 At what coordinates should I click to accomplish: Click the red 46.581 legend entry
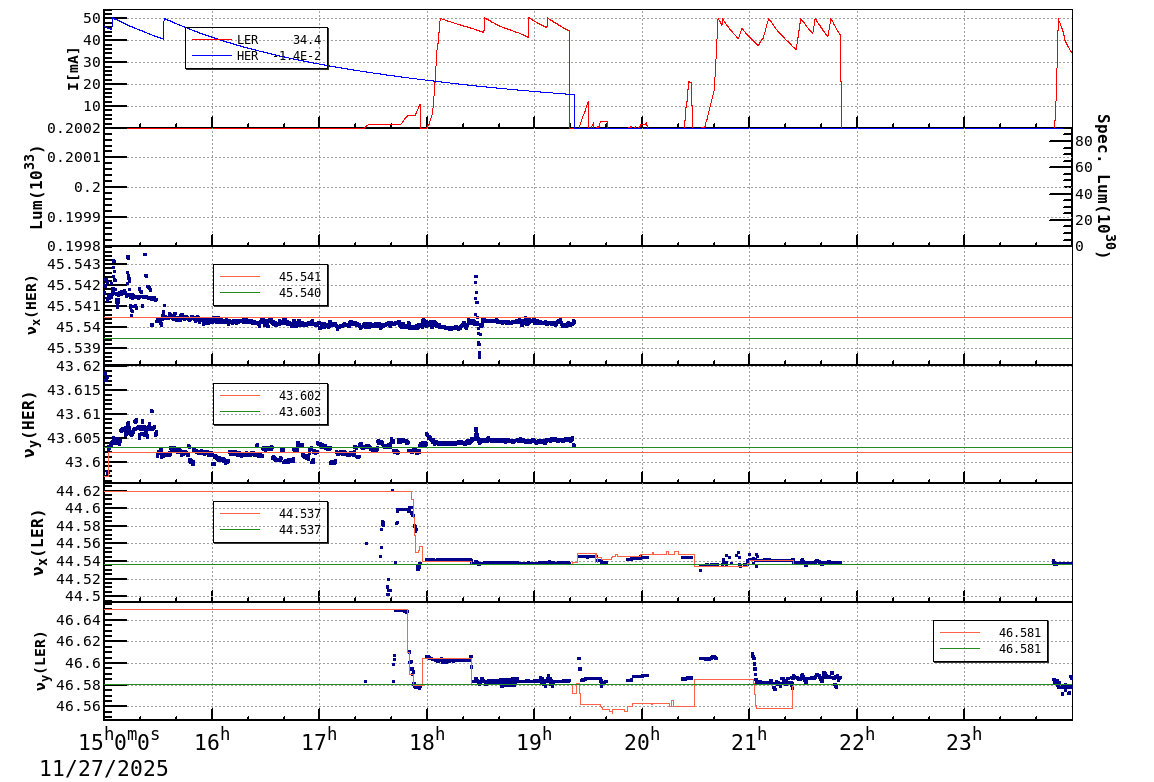point(990,633)
